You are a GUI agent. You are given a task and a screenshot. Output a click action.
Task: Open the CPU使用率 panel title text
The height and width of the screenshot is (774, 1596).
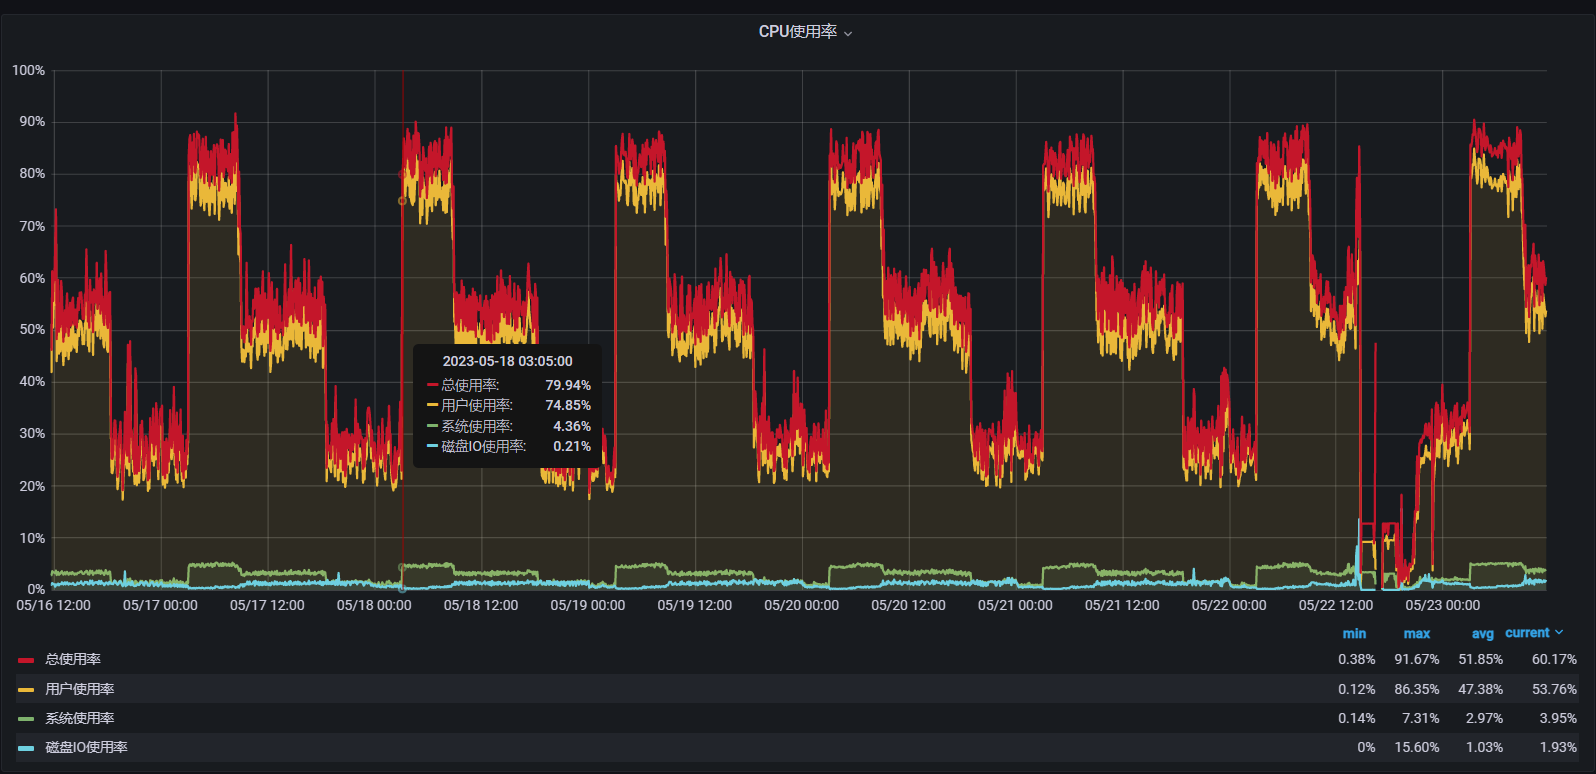click(x=797, y=32)
